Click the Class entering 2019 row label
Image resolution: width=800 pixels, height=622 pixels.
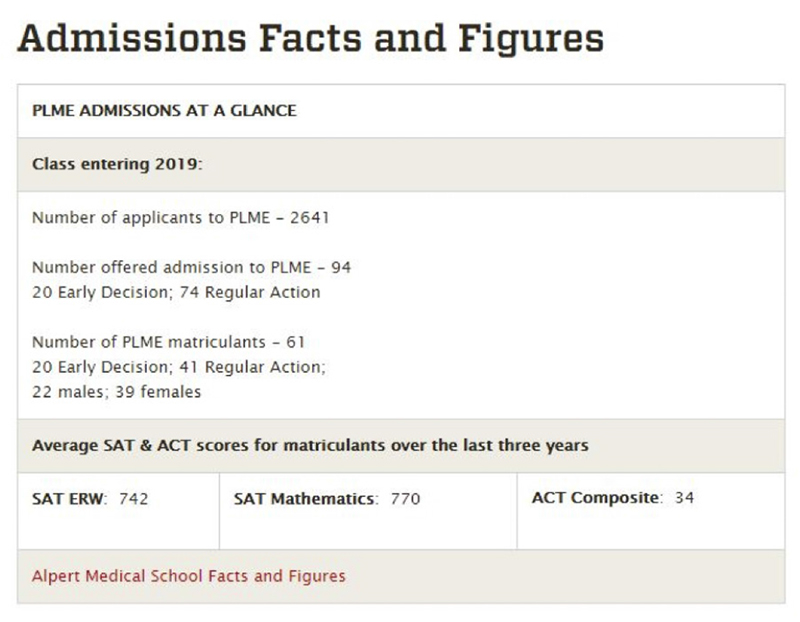pyautogui.click(x=117, y=164)
